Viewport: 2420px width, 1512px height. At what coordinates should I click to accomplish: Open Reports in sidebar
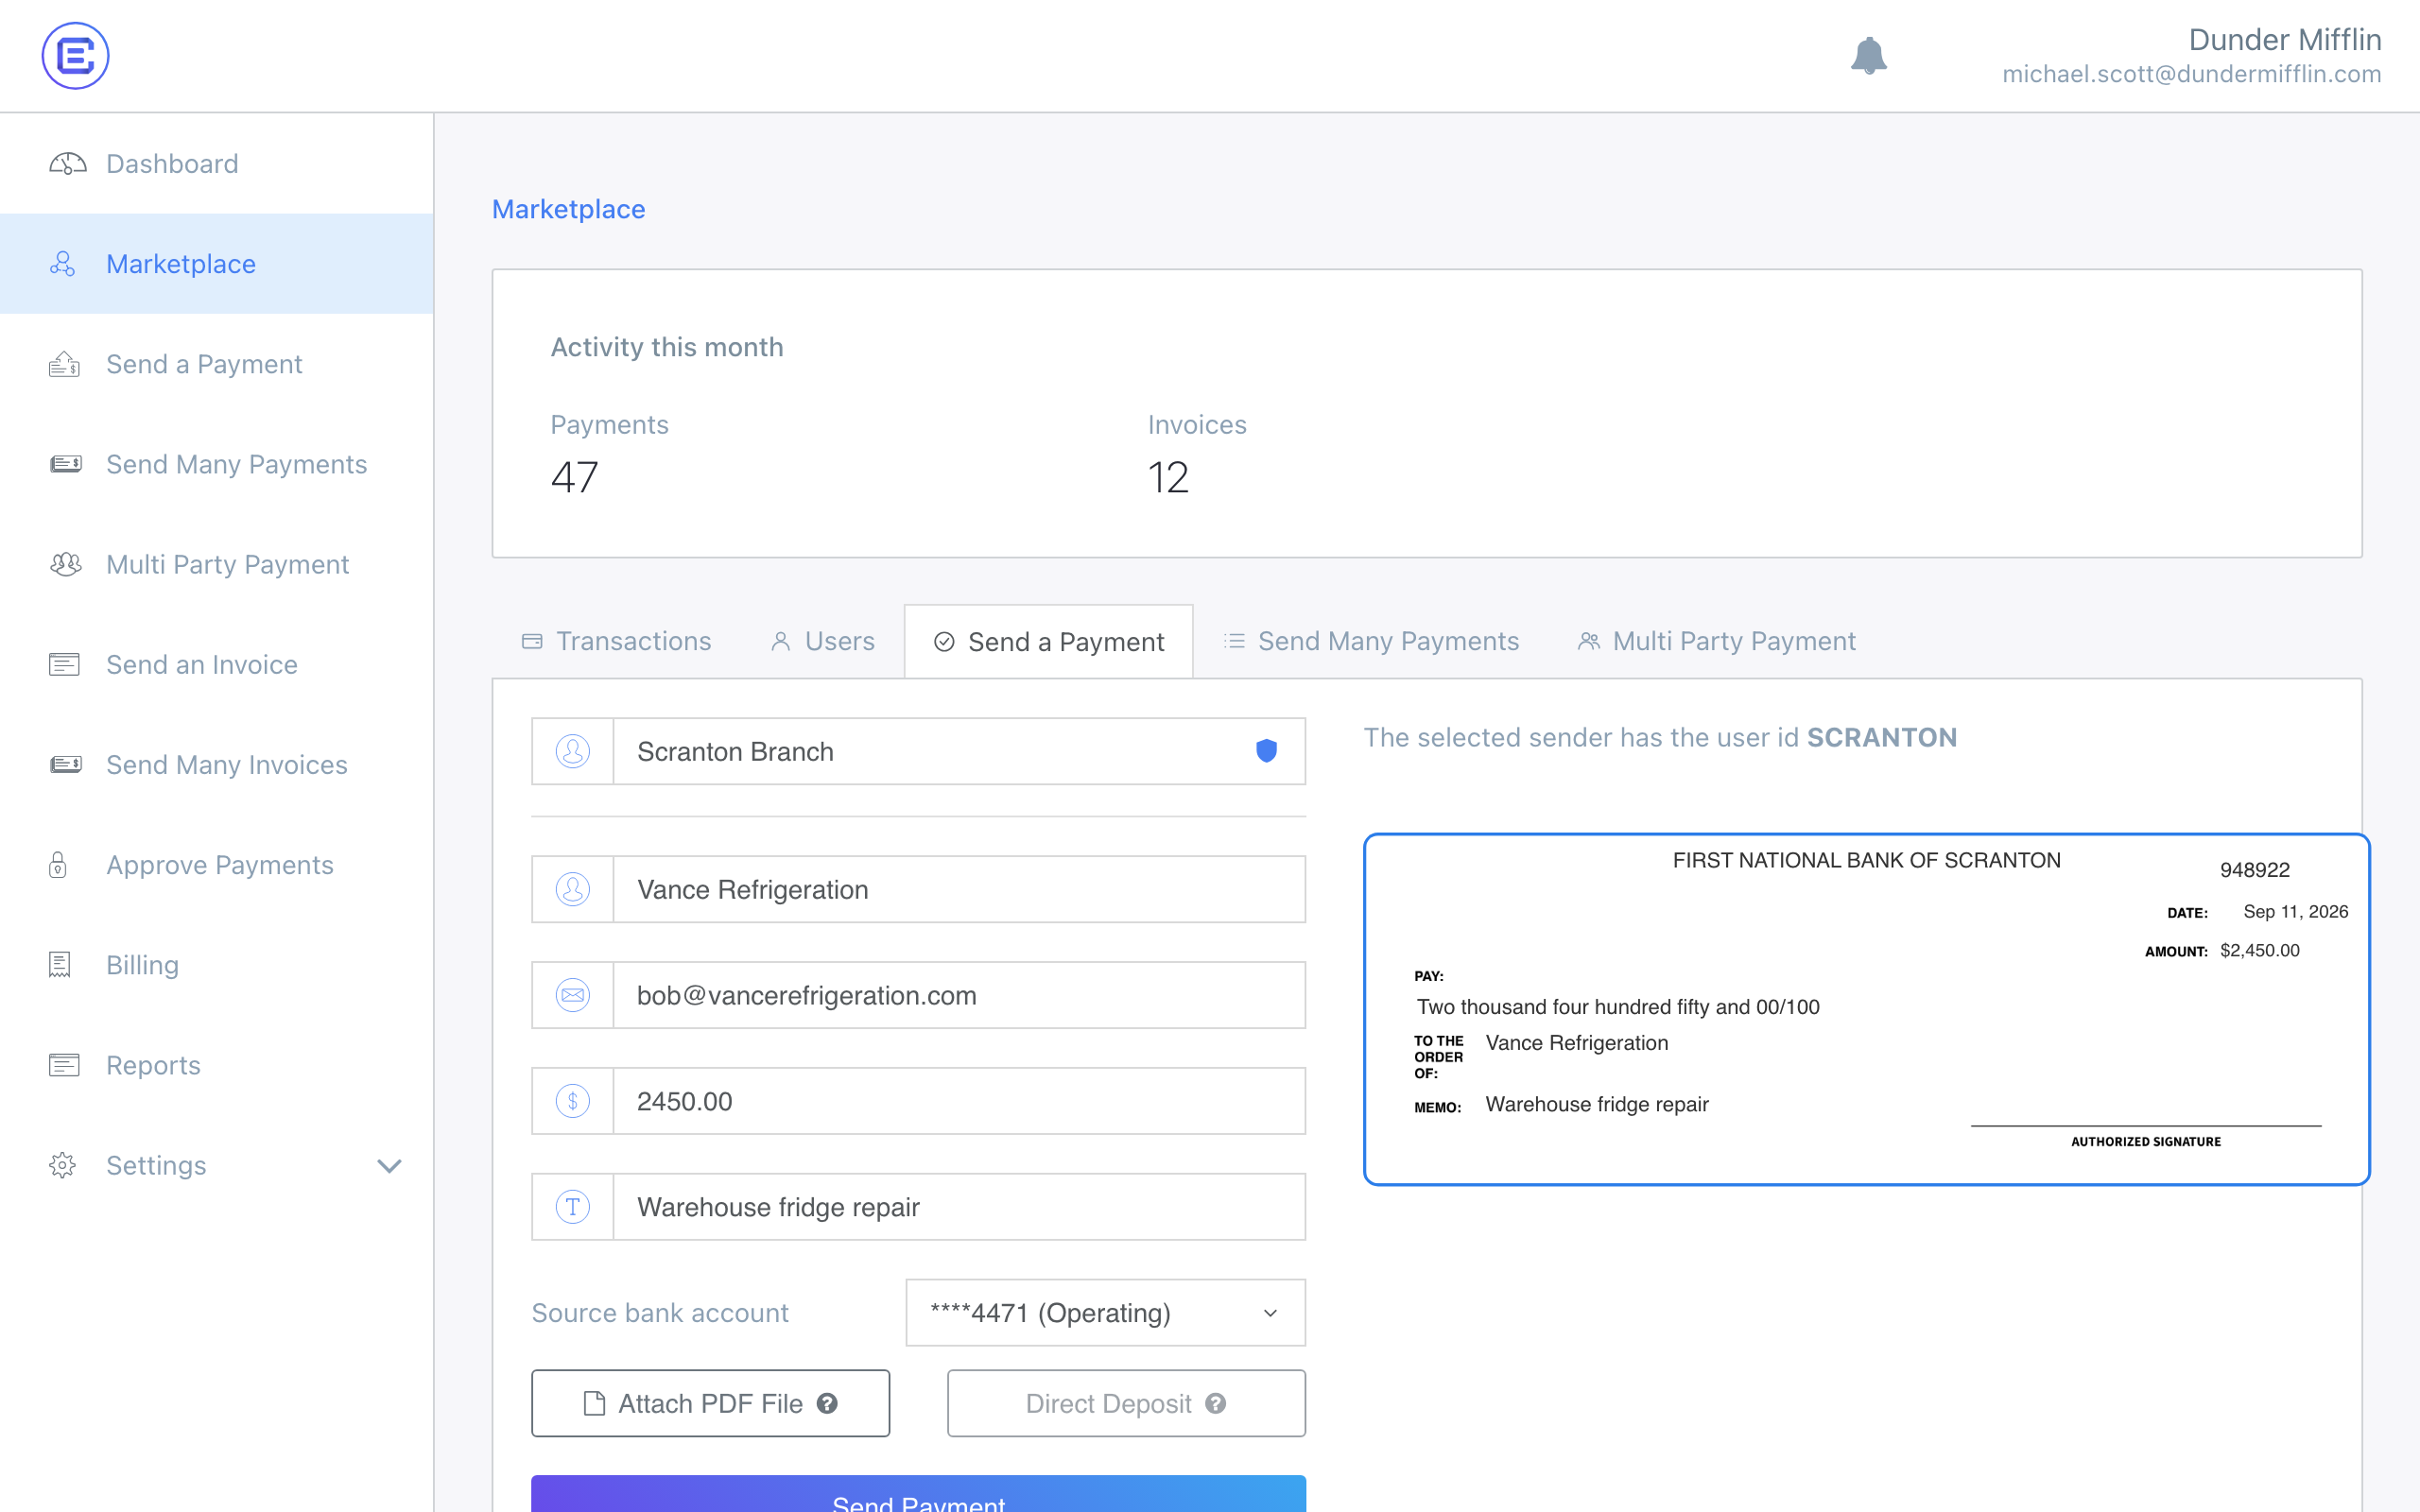coord(217,1065)
